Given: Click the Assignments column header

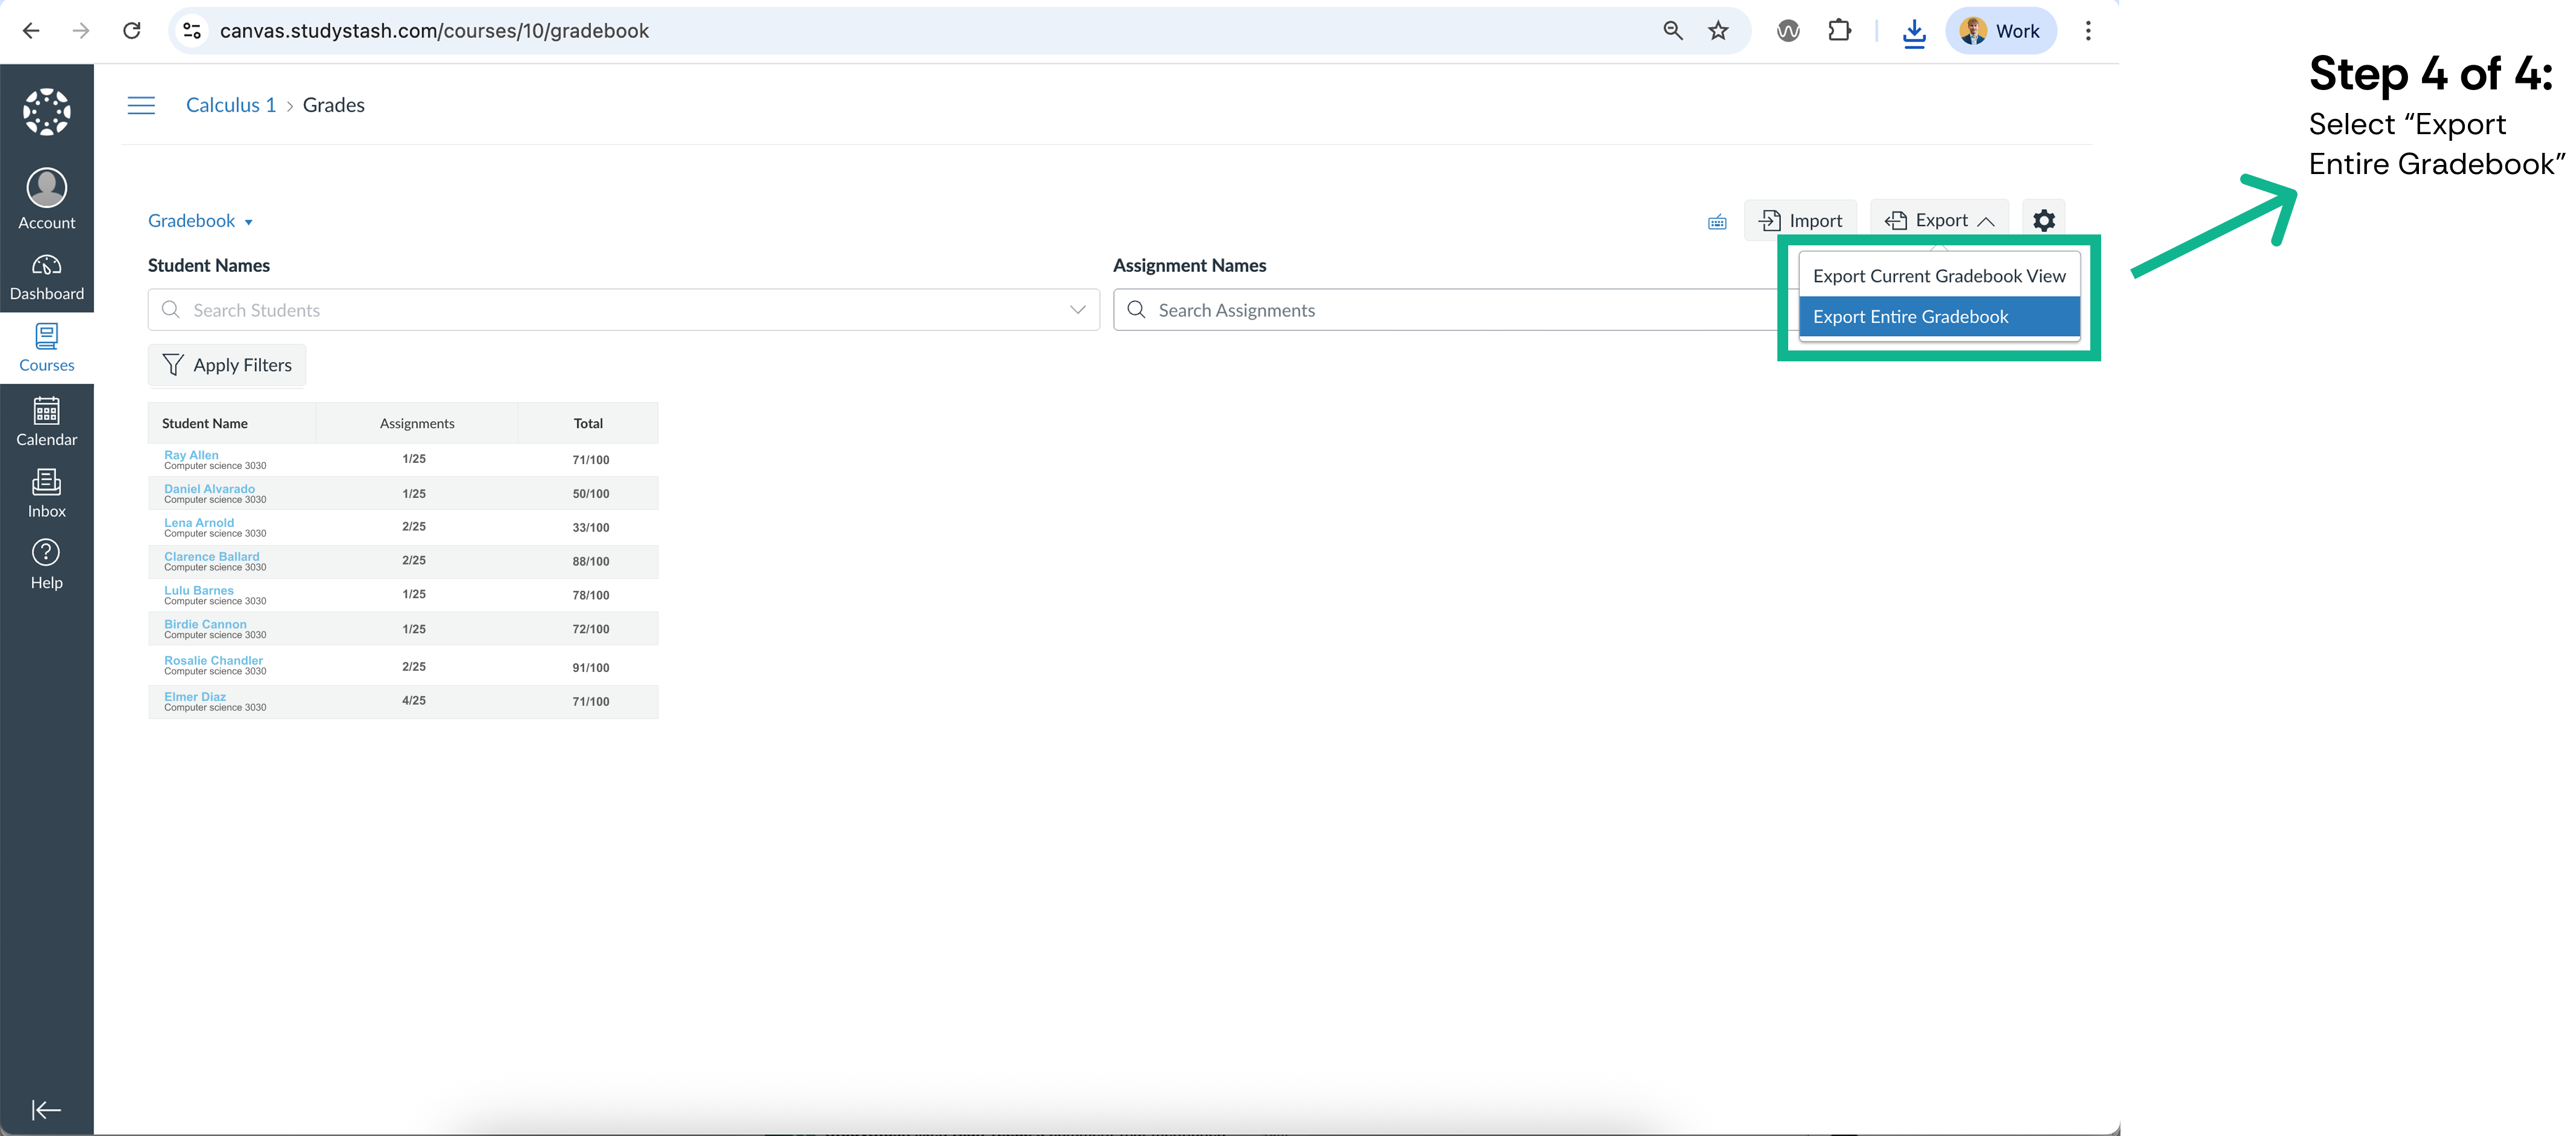Looking at the screenshot, I should (417, 424).
